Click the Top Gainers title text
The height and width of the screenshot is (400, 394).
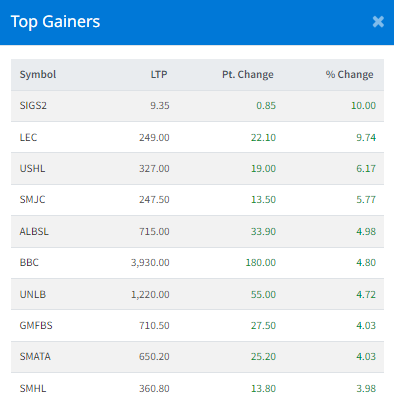pyautogui.click(x=55, y=22)
